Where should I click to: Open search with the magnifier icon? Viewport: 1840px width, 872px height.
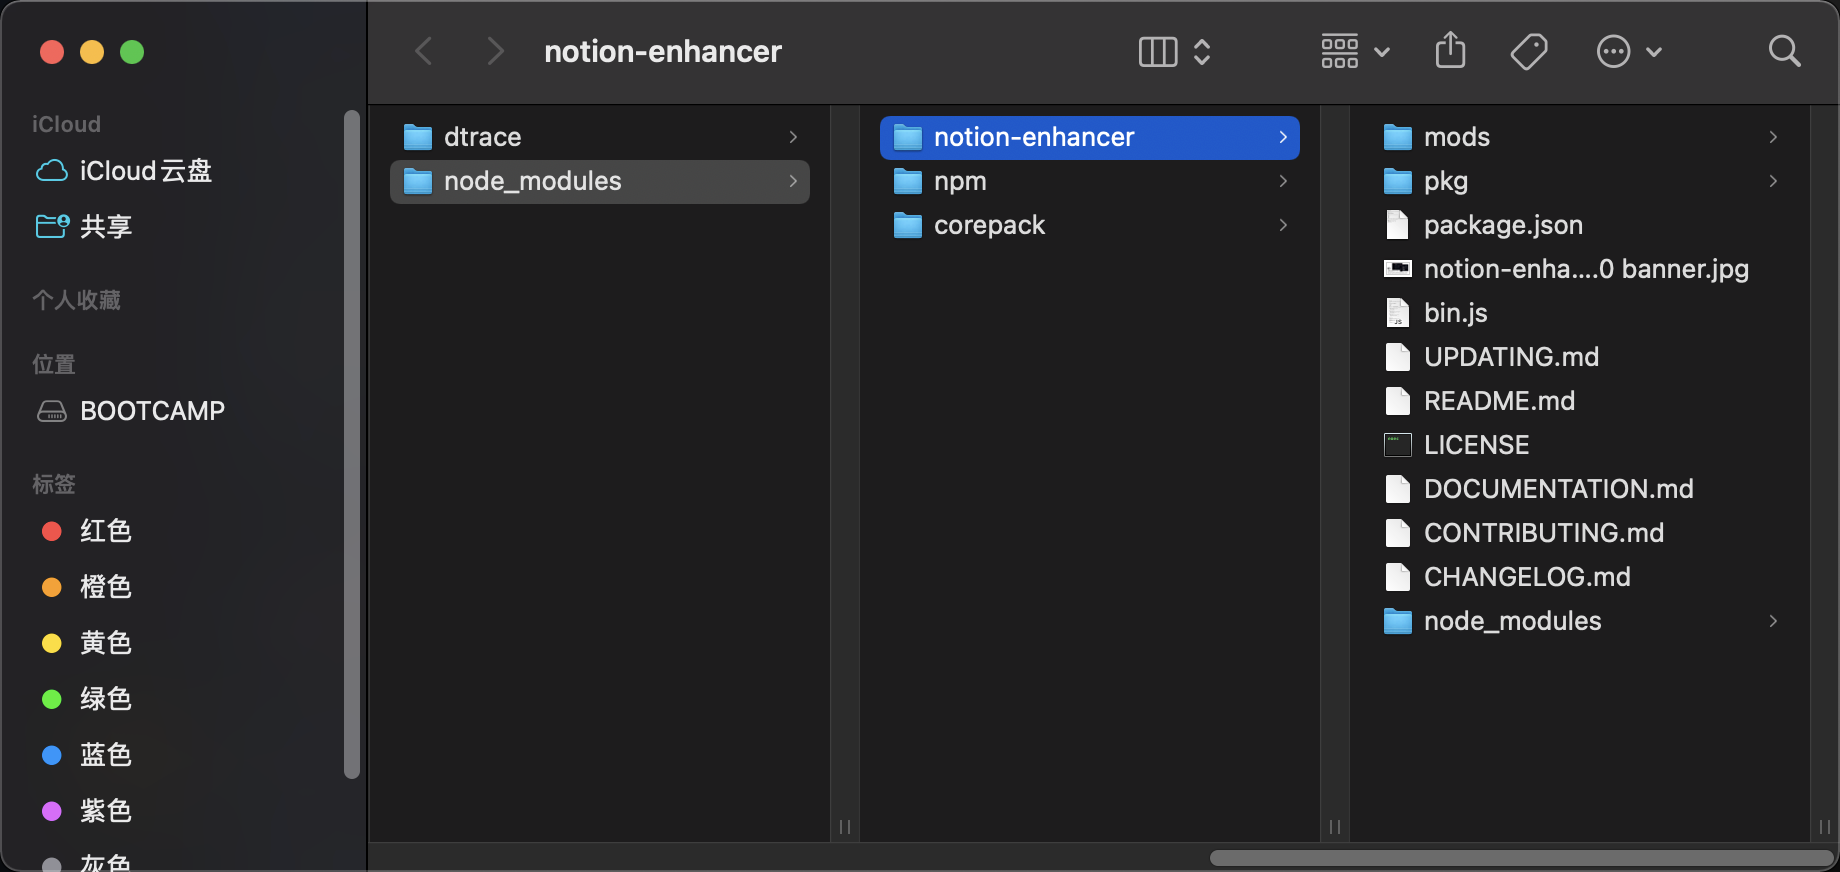coord(1784,51)
